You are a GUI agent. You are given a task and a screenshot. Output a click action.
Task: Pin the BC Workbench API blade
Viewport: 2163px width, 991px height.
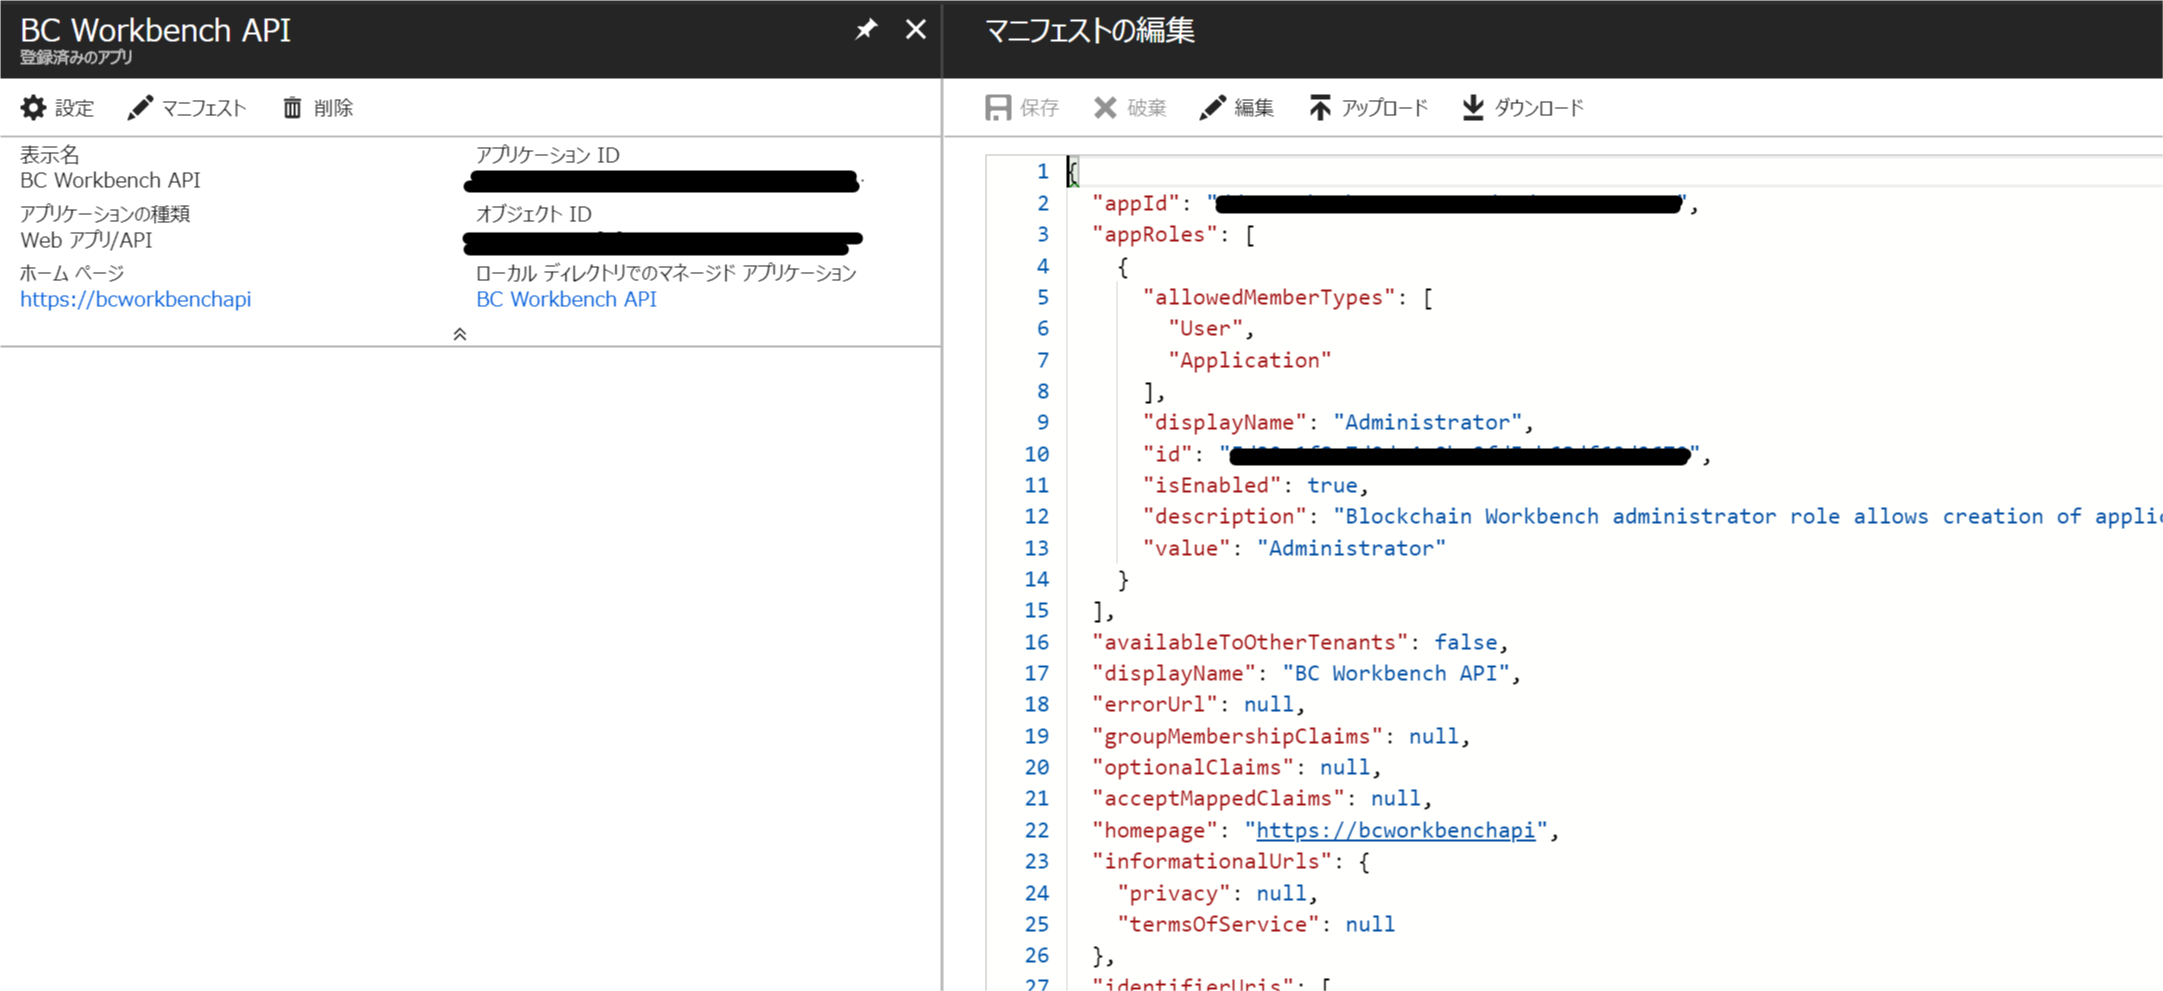point(866,30)
